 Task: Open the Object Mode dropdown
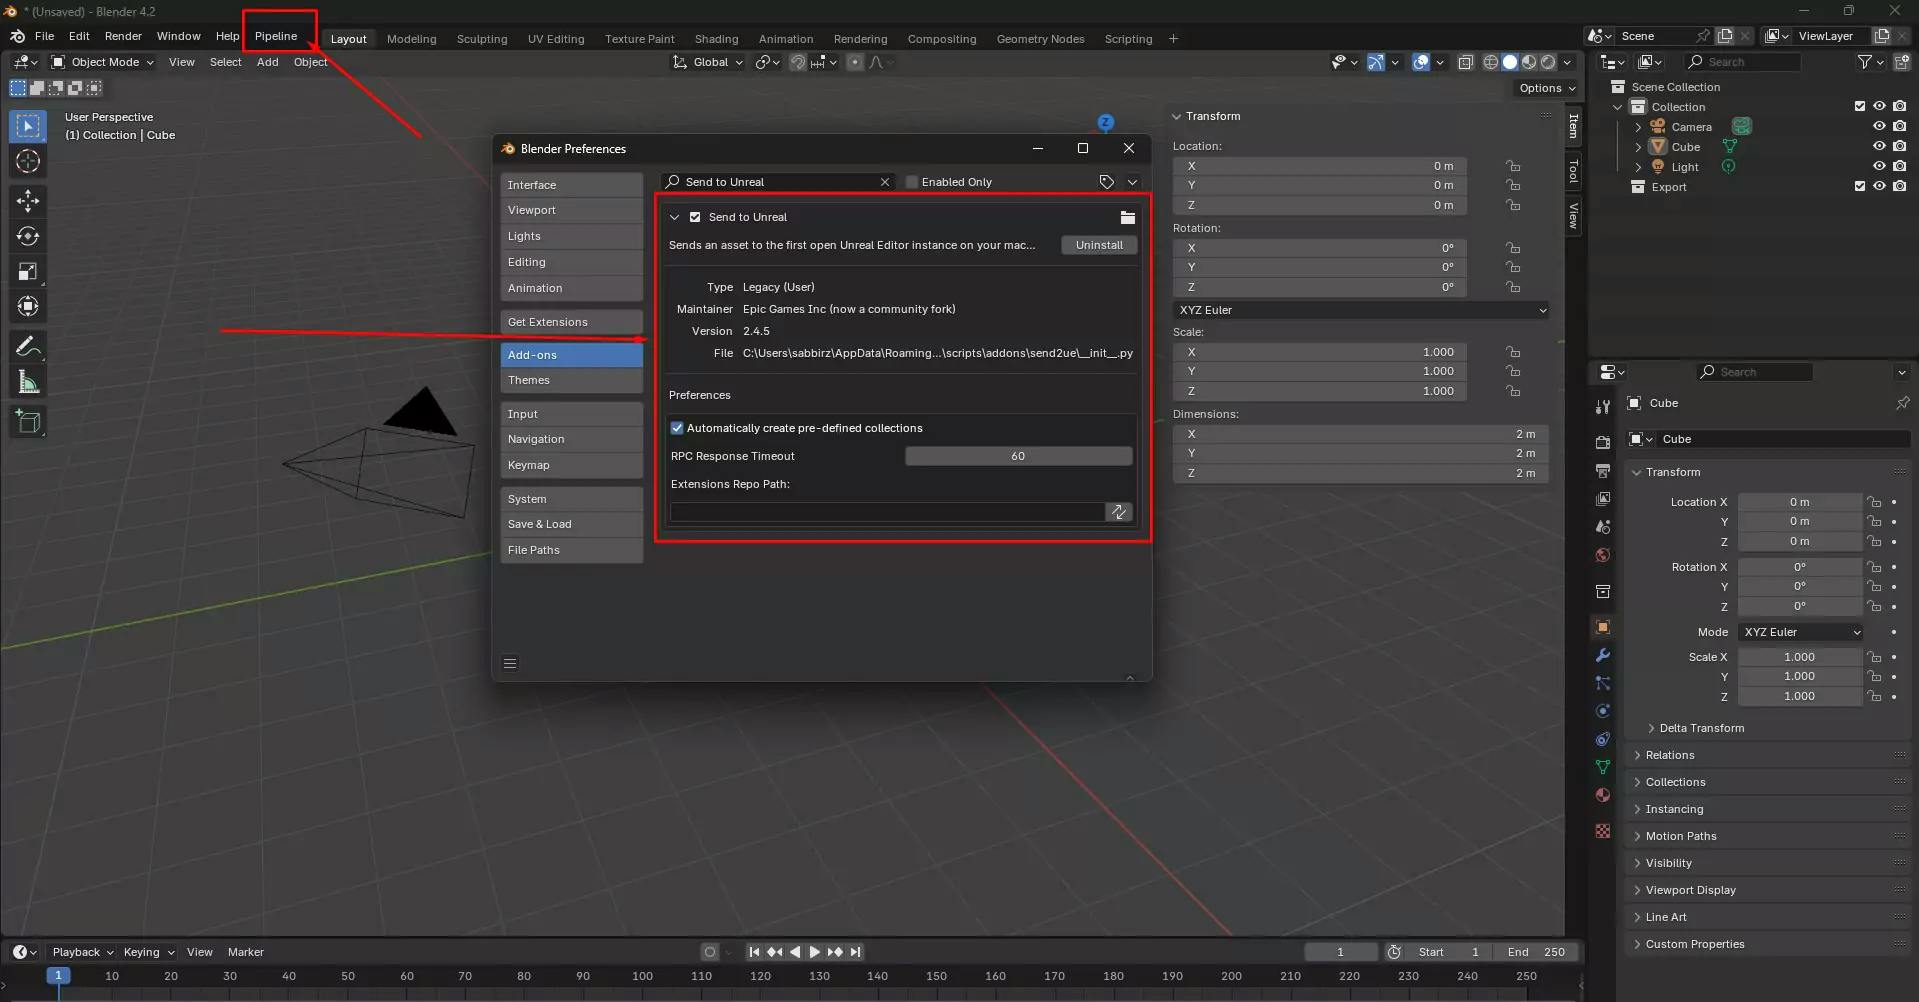coord(103,62)
